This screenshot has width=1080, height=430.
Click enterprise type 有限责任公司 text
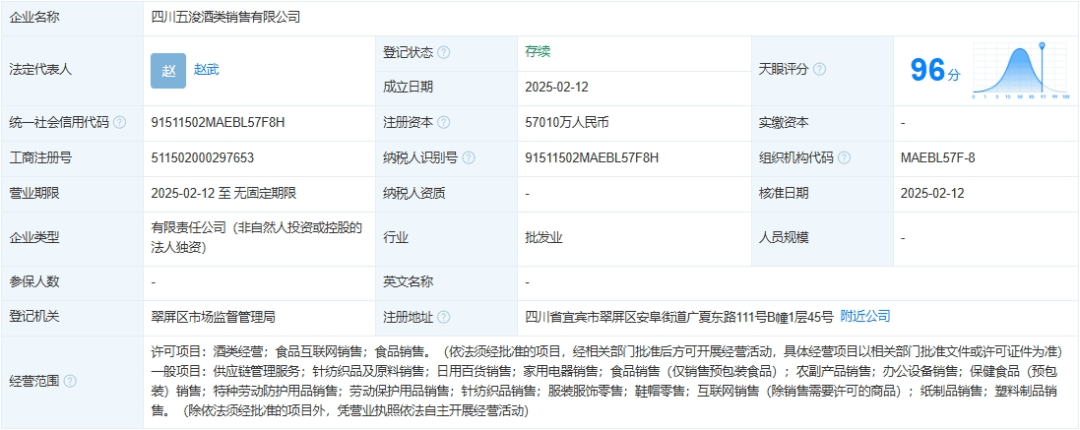(x=257, y=238)
